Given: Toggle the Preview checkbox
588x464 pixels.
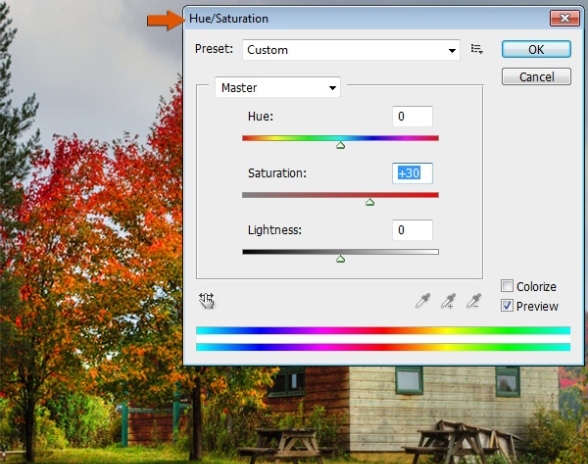Looking at the screenshot, I should coord(507,306).
